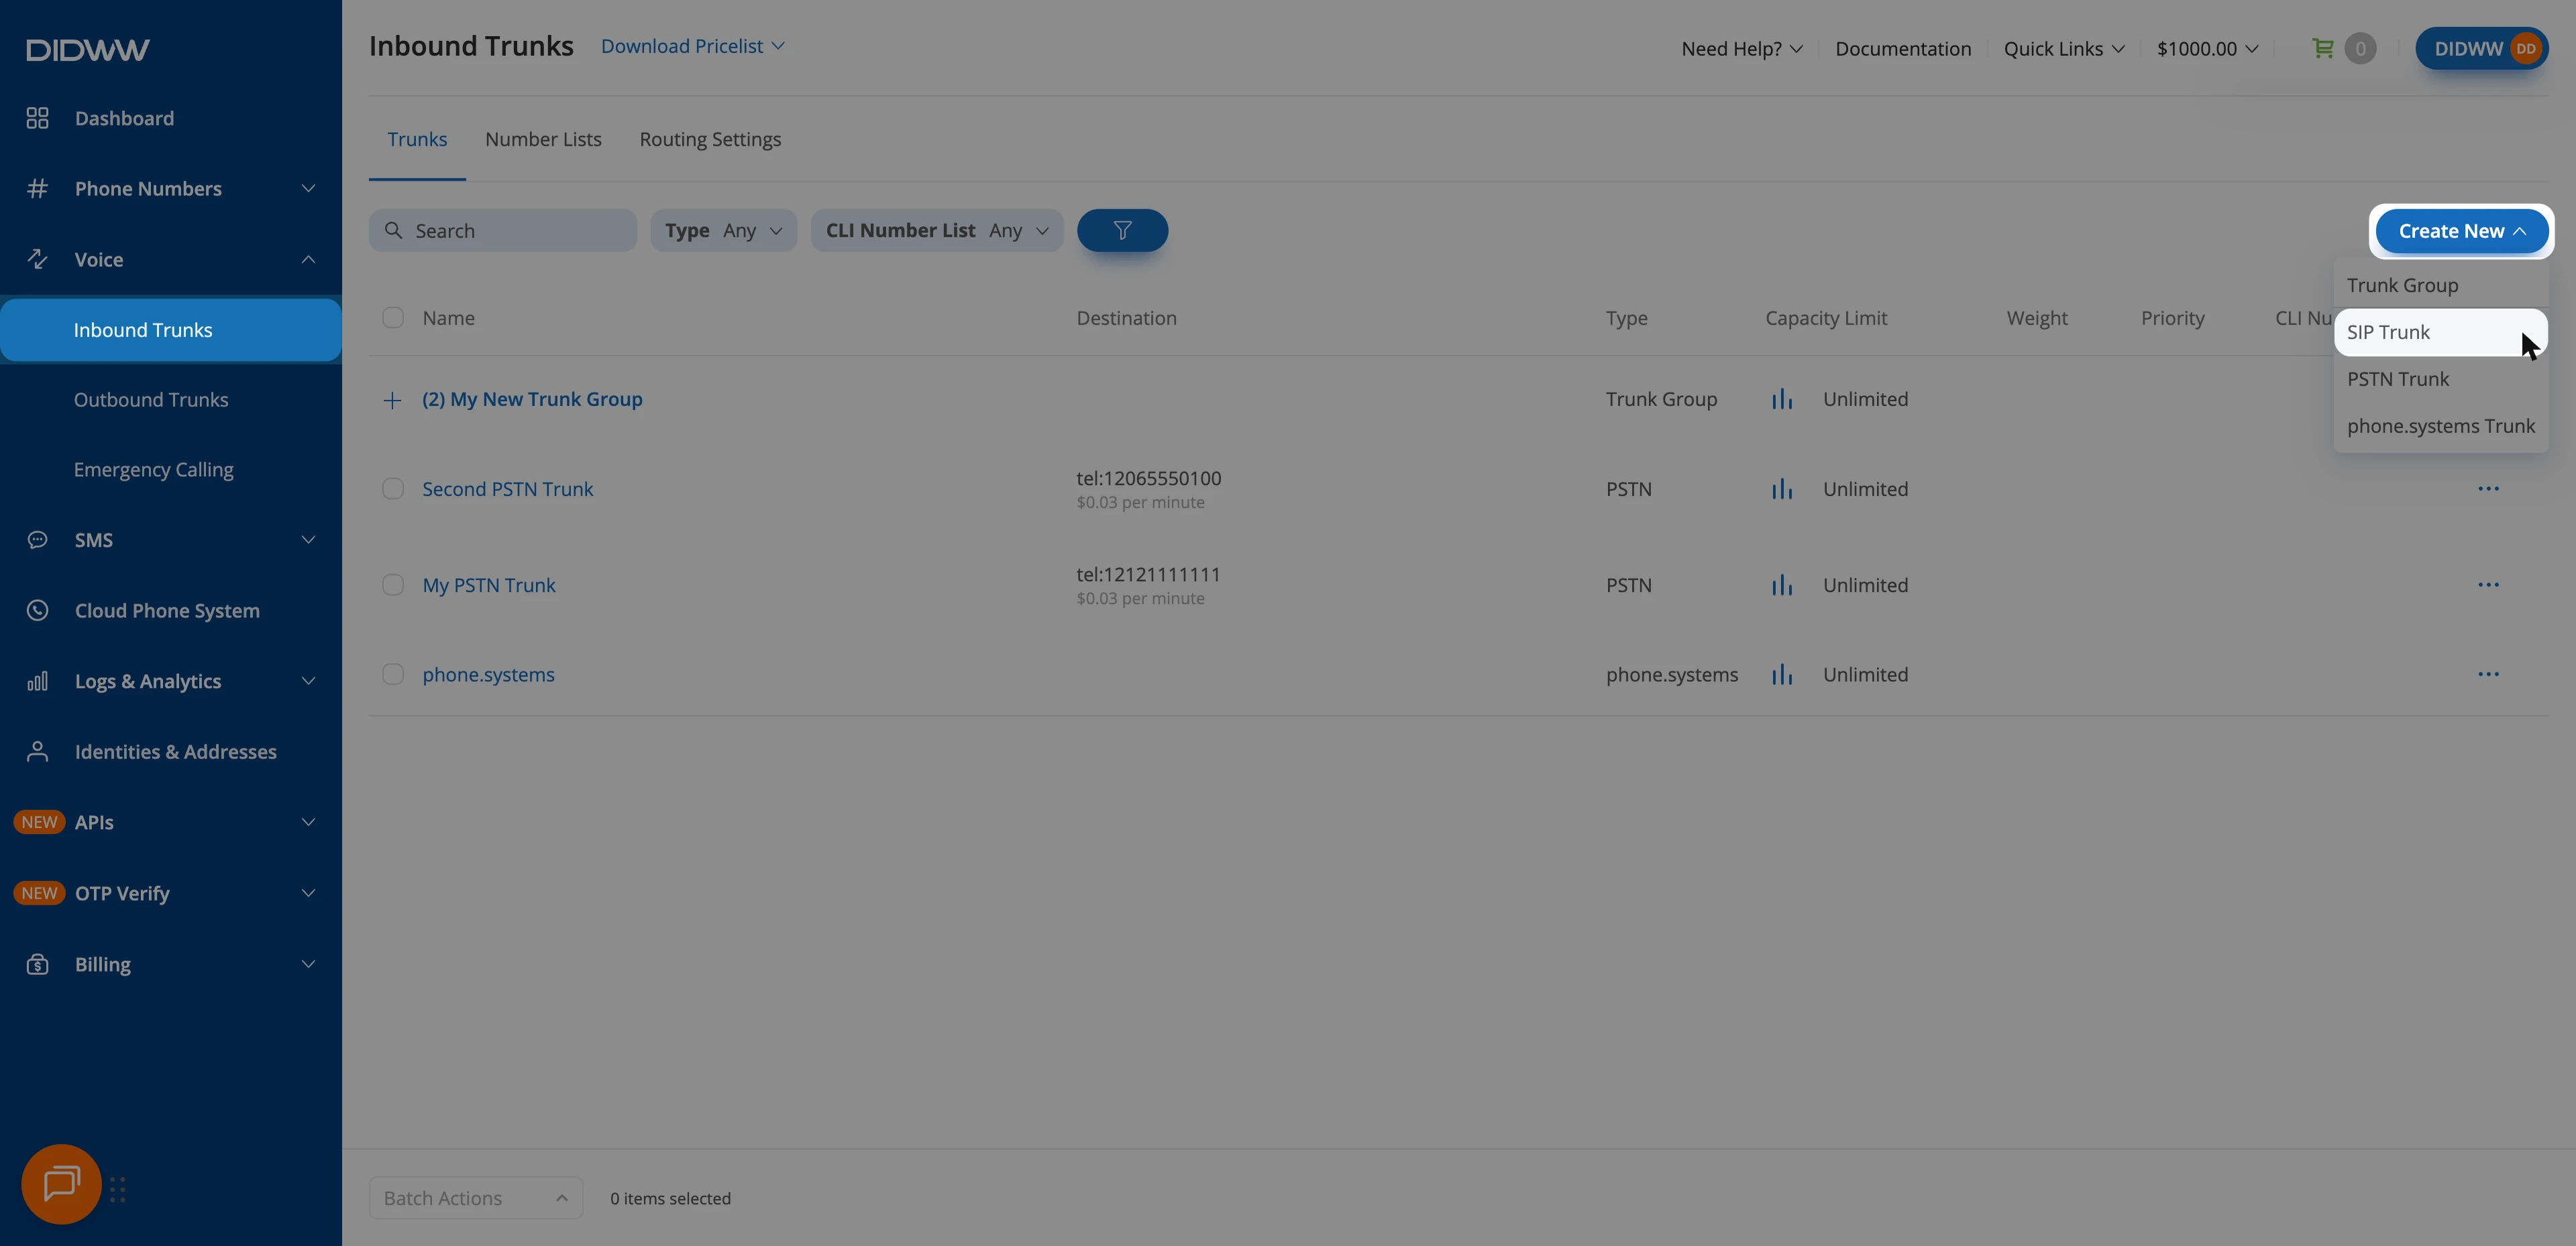The width and height of the screenshot is (2576, 1246).
Task: Check the phone.systems row checkbox
Action: tap(393, 675)
